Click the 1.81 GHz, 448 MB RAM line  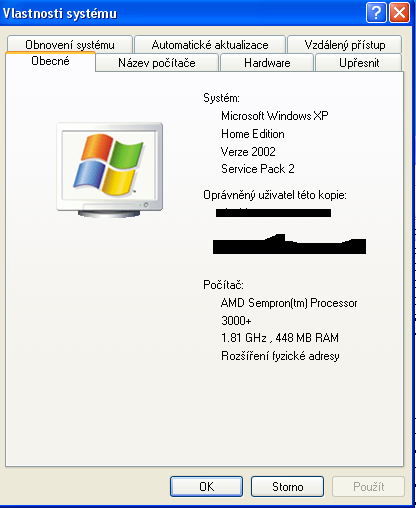(280, 338)
